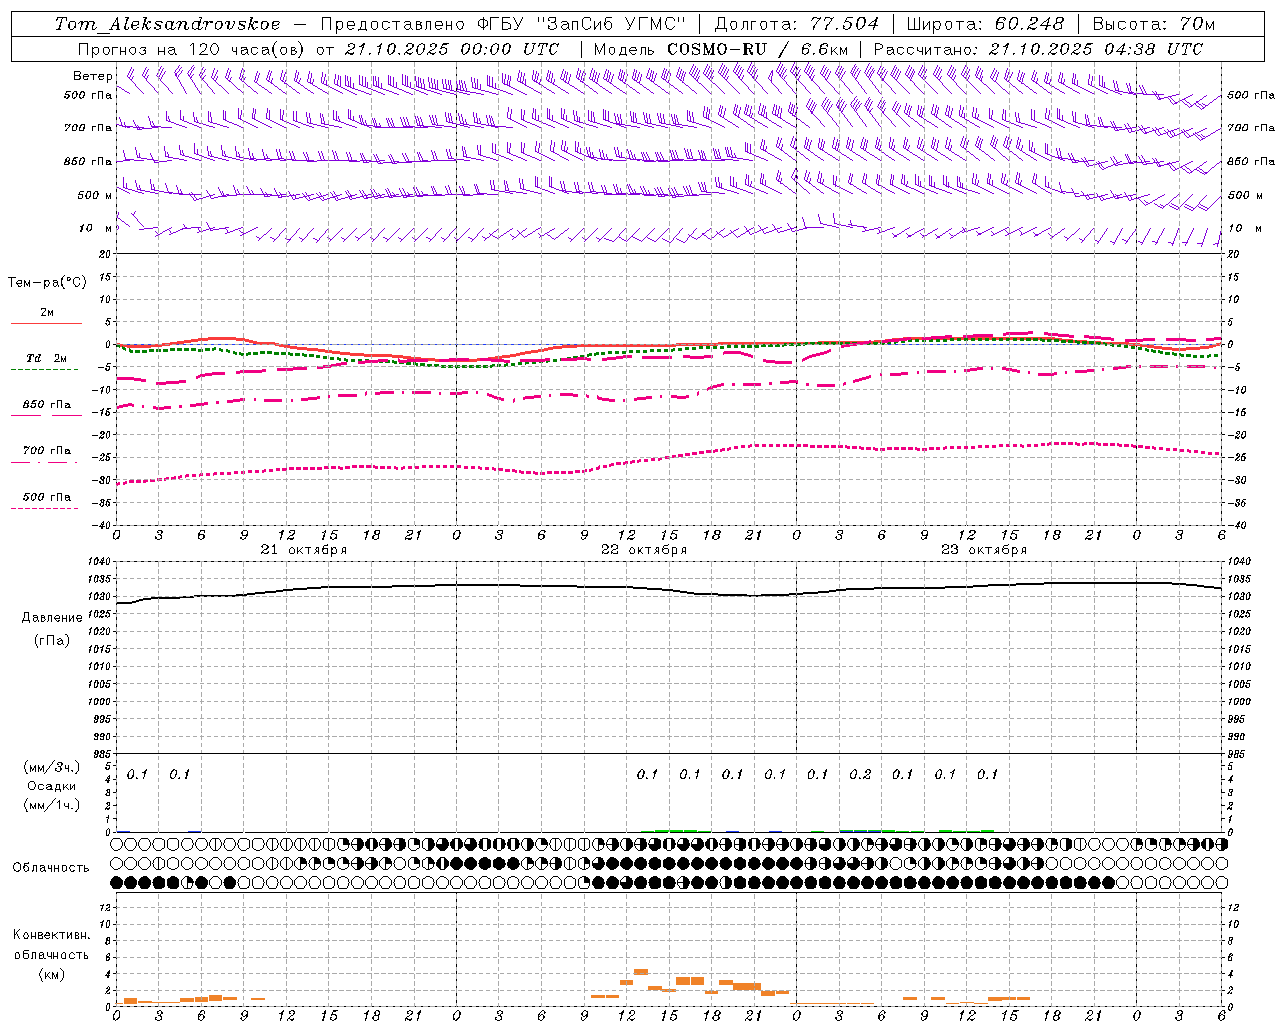This screenshot has width=1280, height=1024.
Task: Click the '0.2' precipitation amount value
Action: click(x=860, y=774)
